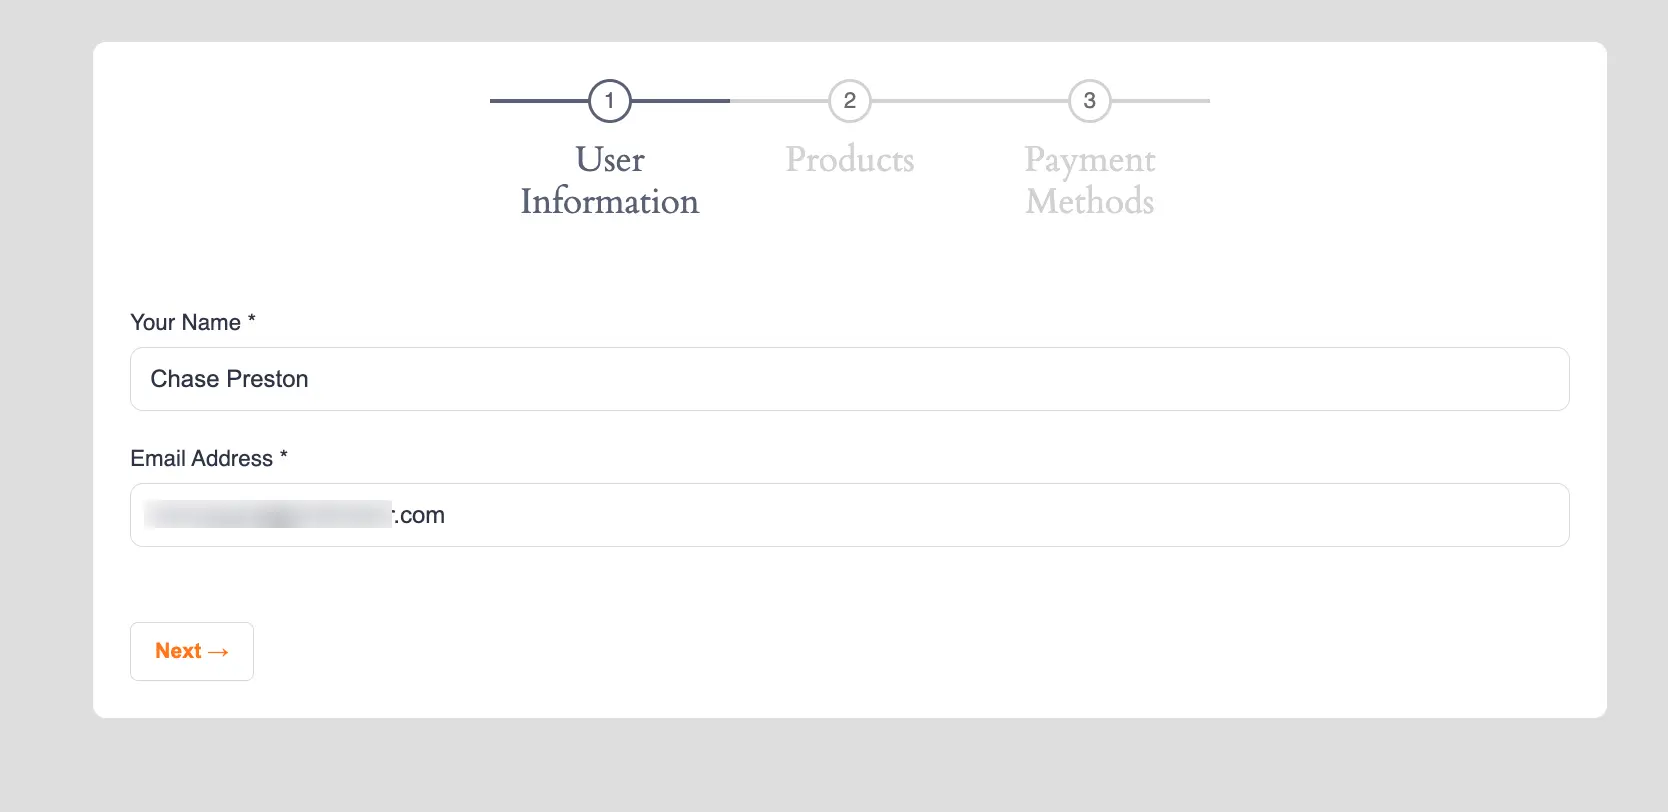Click the arrow icon inside the Next button
This screenshot has width=1668, height=812.
[x=217, y=651]
